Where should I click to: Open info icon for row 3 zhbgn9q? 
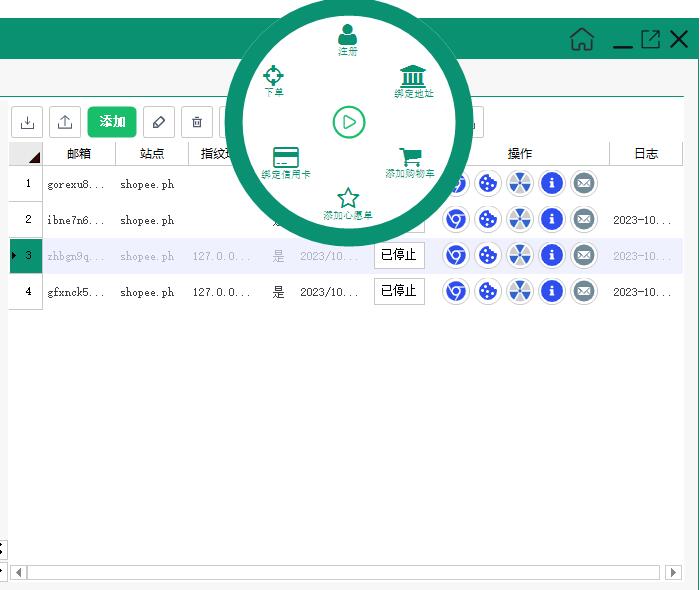tap(552, 255)
